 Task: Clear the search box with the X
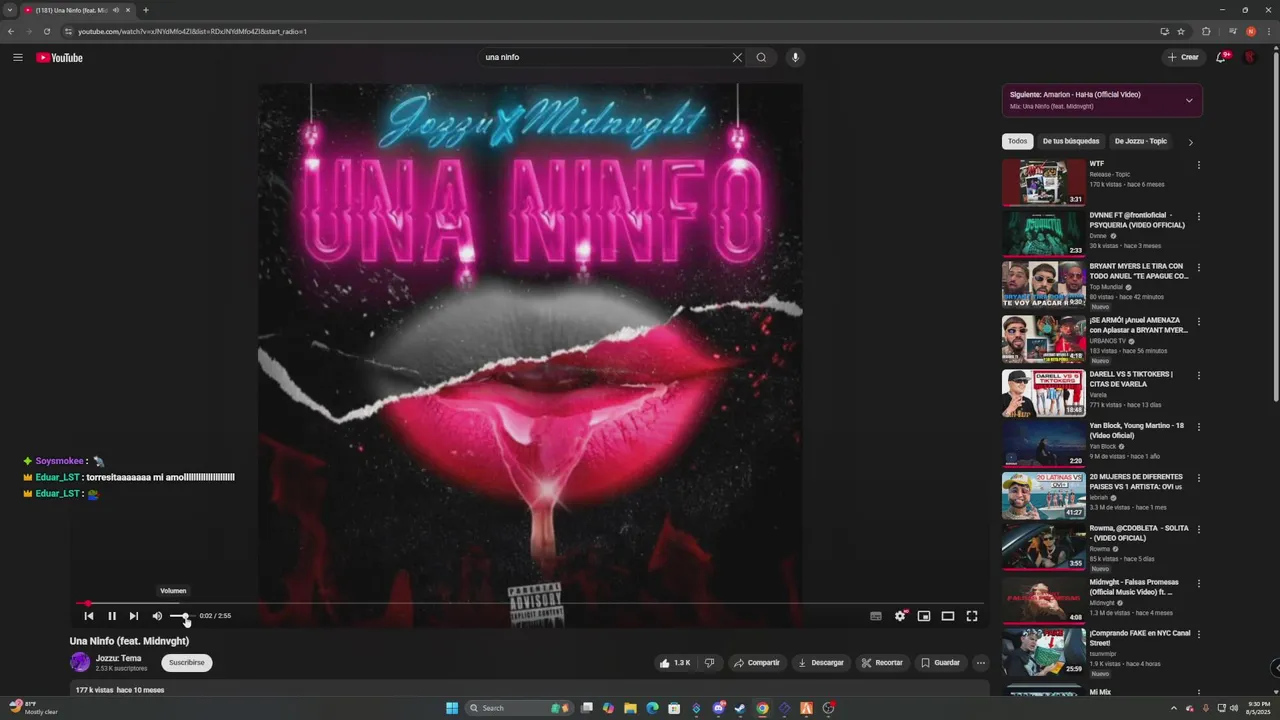click(737, 57)
